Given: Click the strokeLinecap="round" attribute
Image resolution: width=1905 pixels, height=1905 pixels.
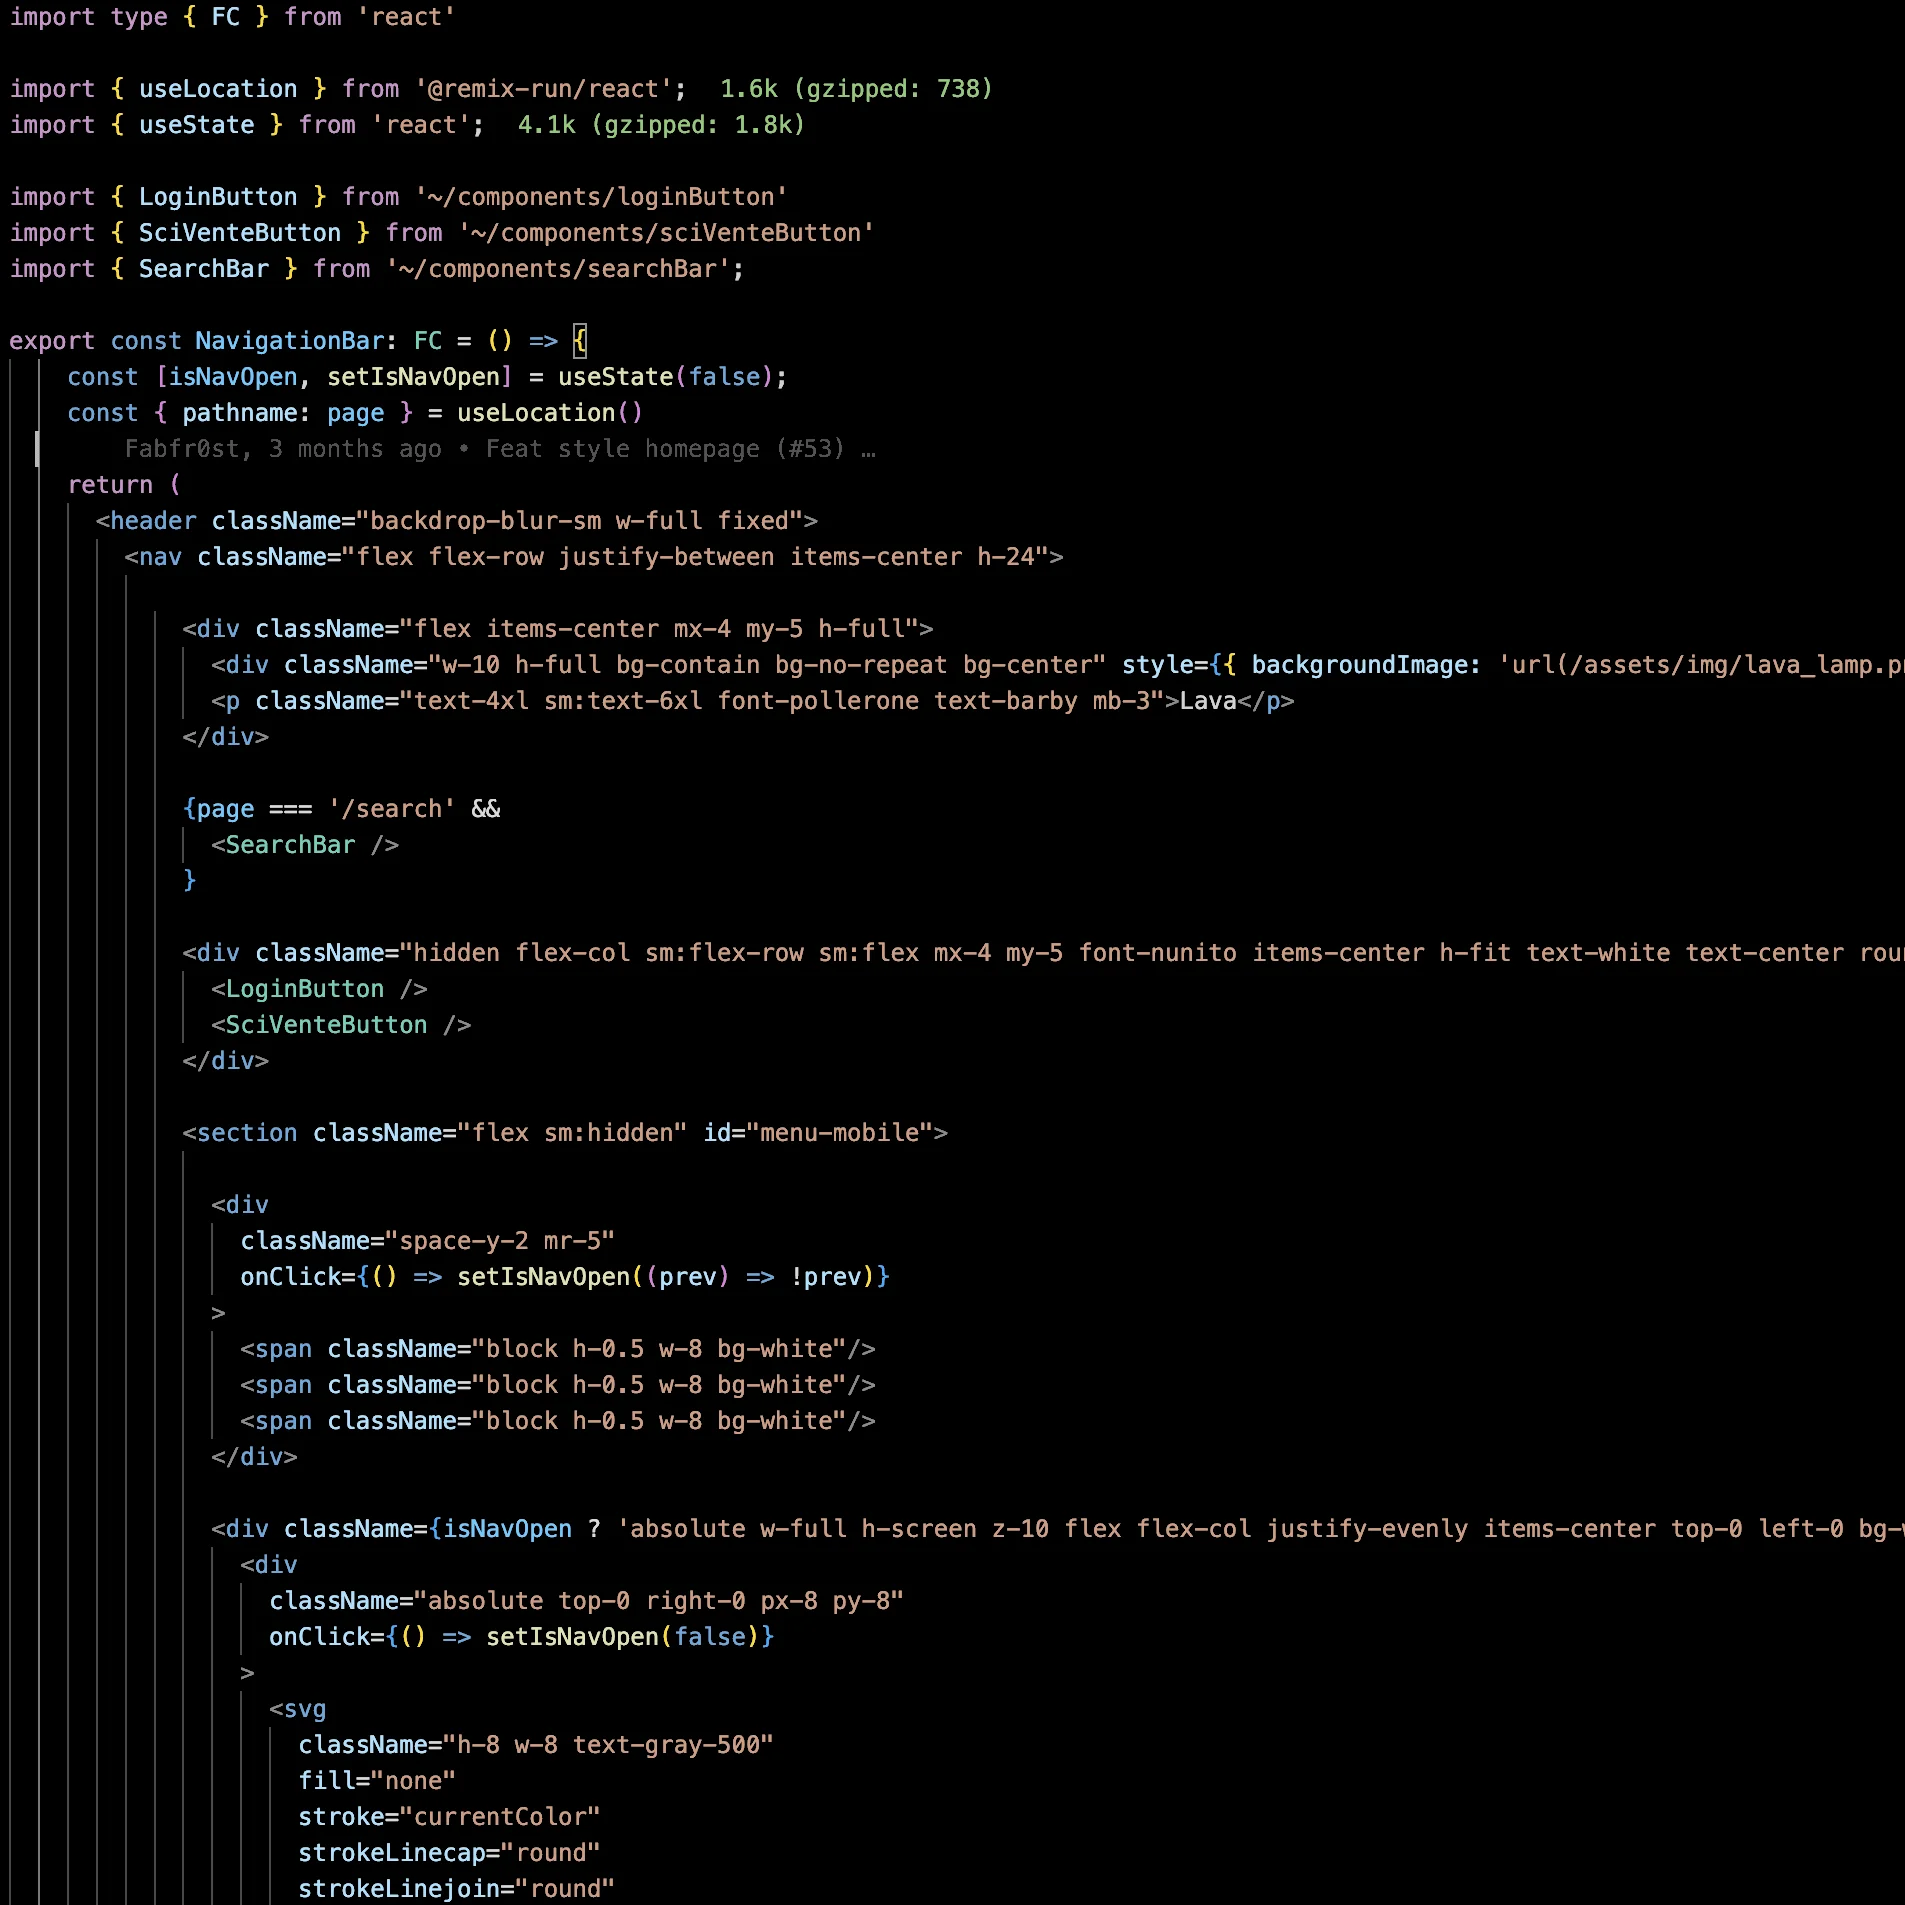Looking at the screenshot, I should pos(449,1853).
